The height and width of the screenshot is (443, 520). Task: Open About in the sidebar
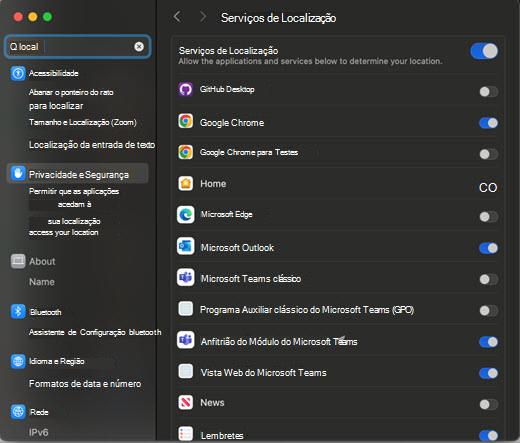[x=33, y=261]
